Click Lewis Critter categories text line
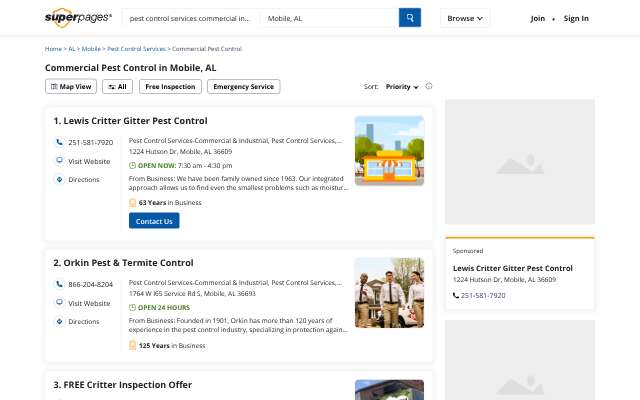 coord(236,140)
